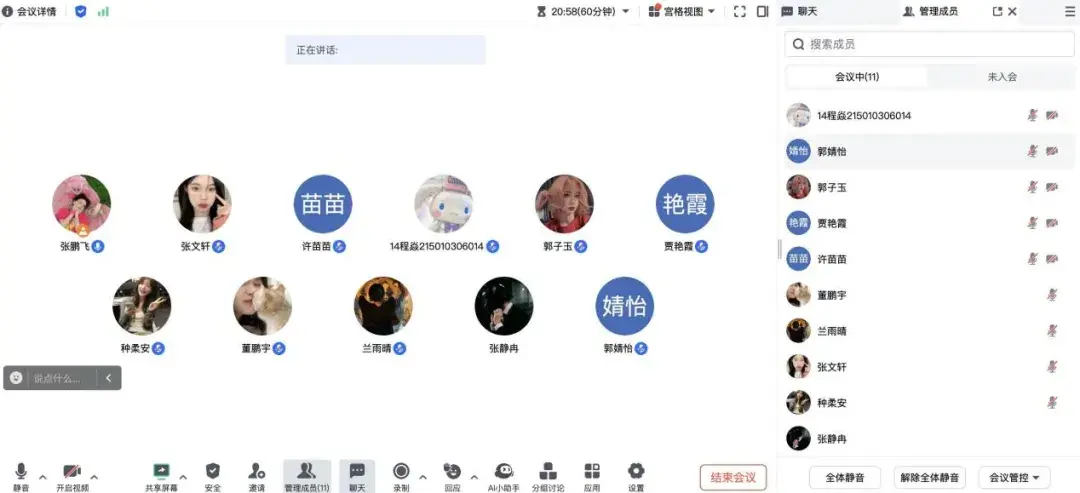Toggle microphone for 郭婧怡 in member list
Image resolution: width=1080 pixels, height=493 pixels.
(x=1032, y=151)
